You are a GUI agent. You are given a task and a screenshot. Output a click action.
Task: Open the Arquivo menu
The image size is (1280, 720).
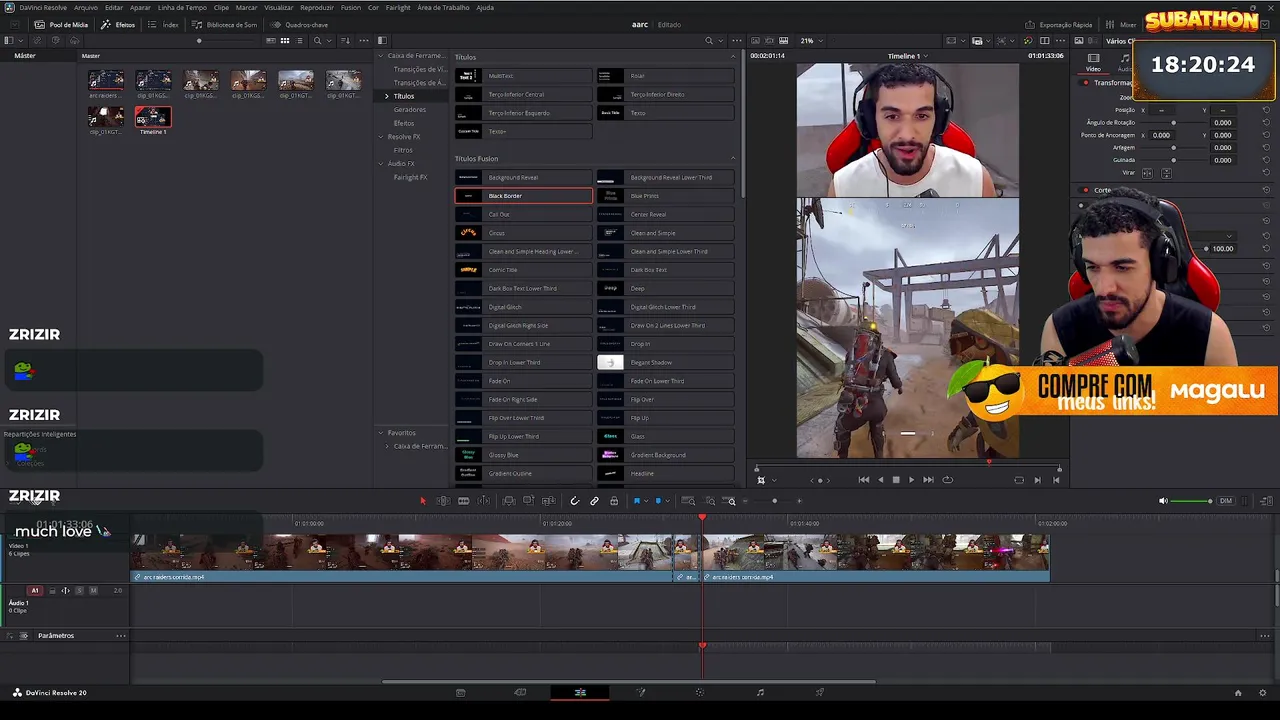[x=86, y=7]
